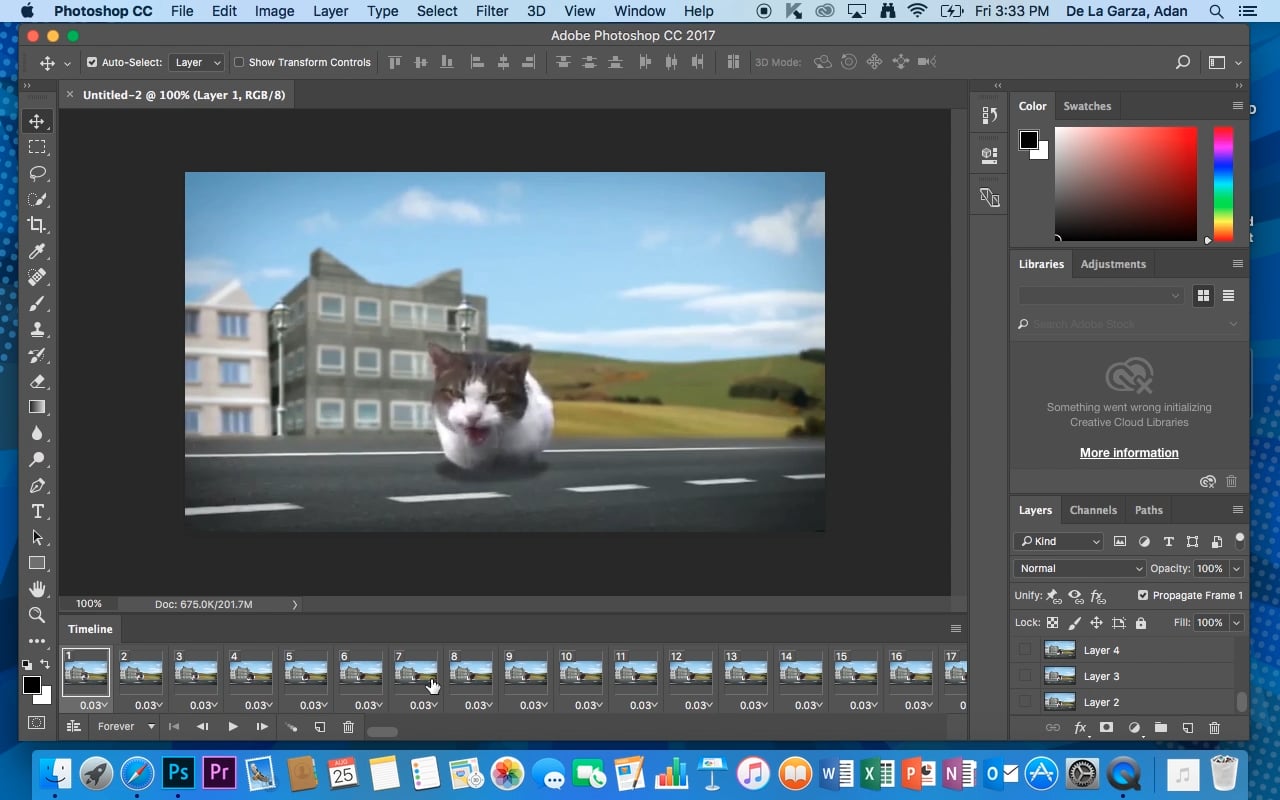Select the Brush tool
The image size is (1280, 800).
[x=37, y=303]
